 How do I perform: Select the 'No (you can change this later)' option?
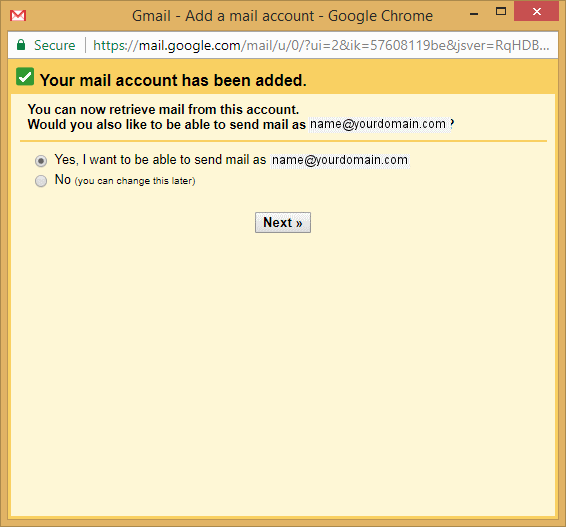(41, 181)
